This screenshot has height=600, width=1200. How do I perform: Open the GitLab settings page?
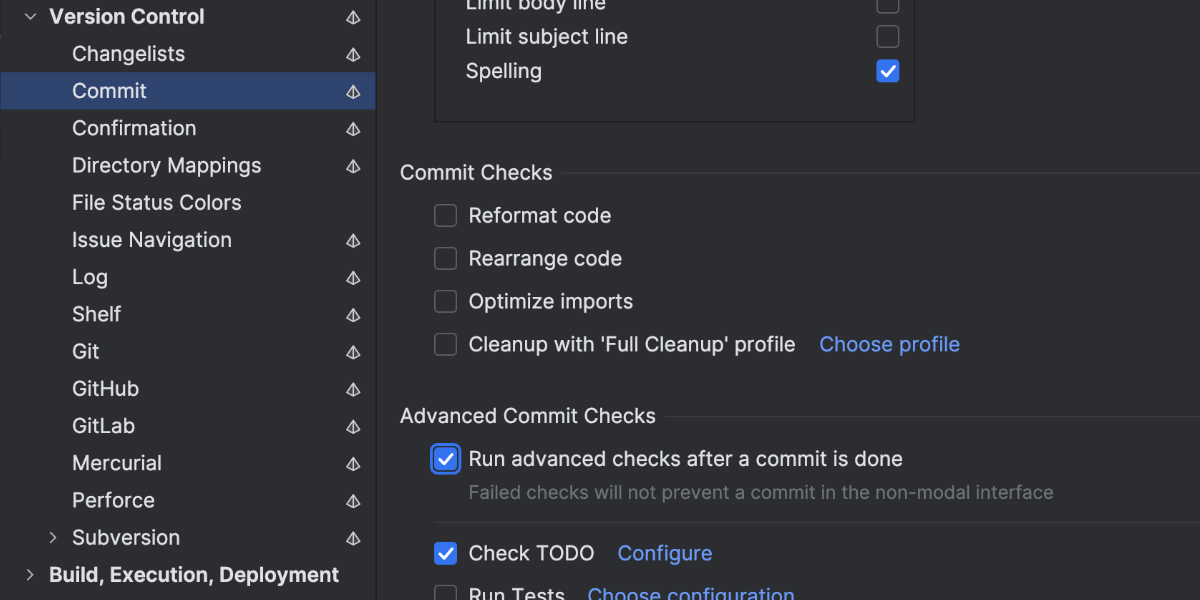pos(103,426)
